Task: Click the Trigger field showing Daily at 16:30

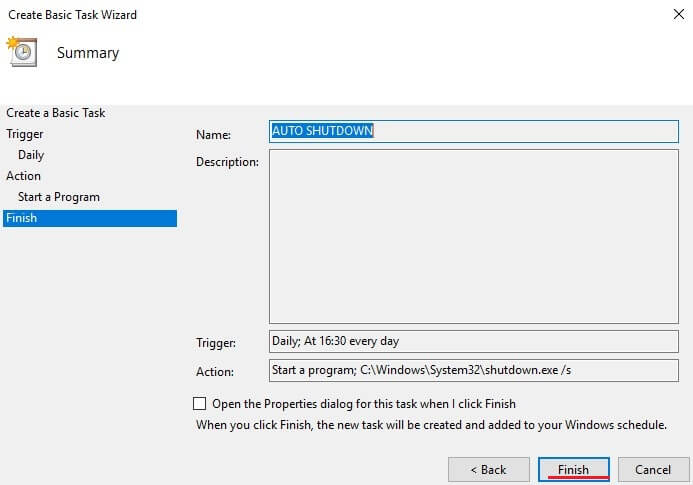Action: tap(473, 341)
